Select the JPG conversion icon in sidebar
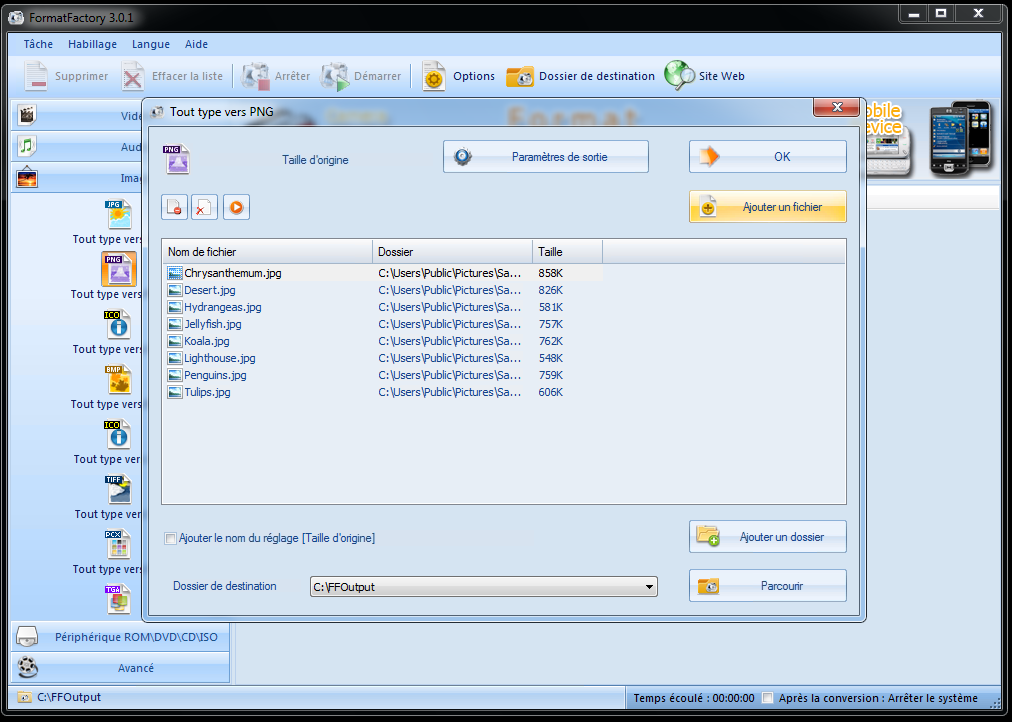Screen dimensions: 1012x722 119,214
